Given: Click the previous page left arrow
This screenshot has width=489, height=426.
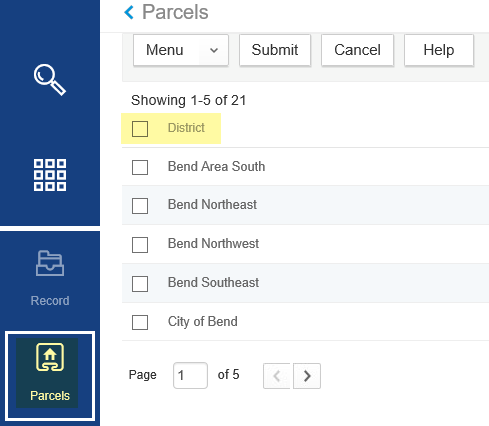Looking at the screenshot, I should 276,376.
